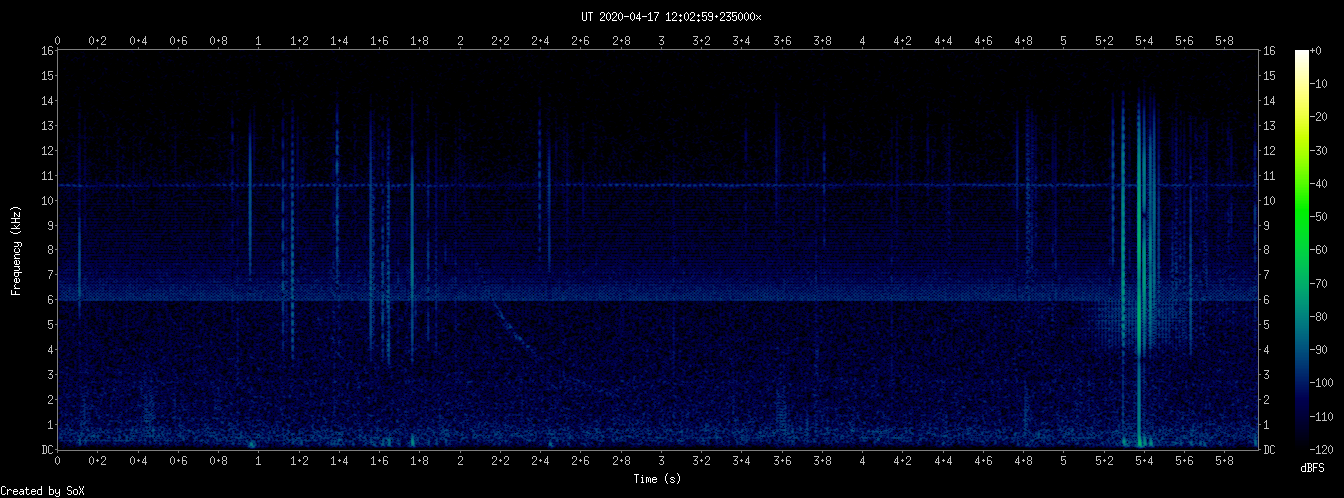This screenshot has width=1344, height=498.
Task: Click '2.4' on the top time axis
Action: tap(540, 40)
